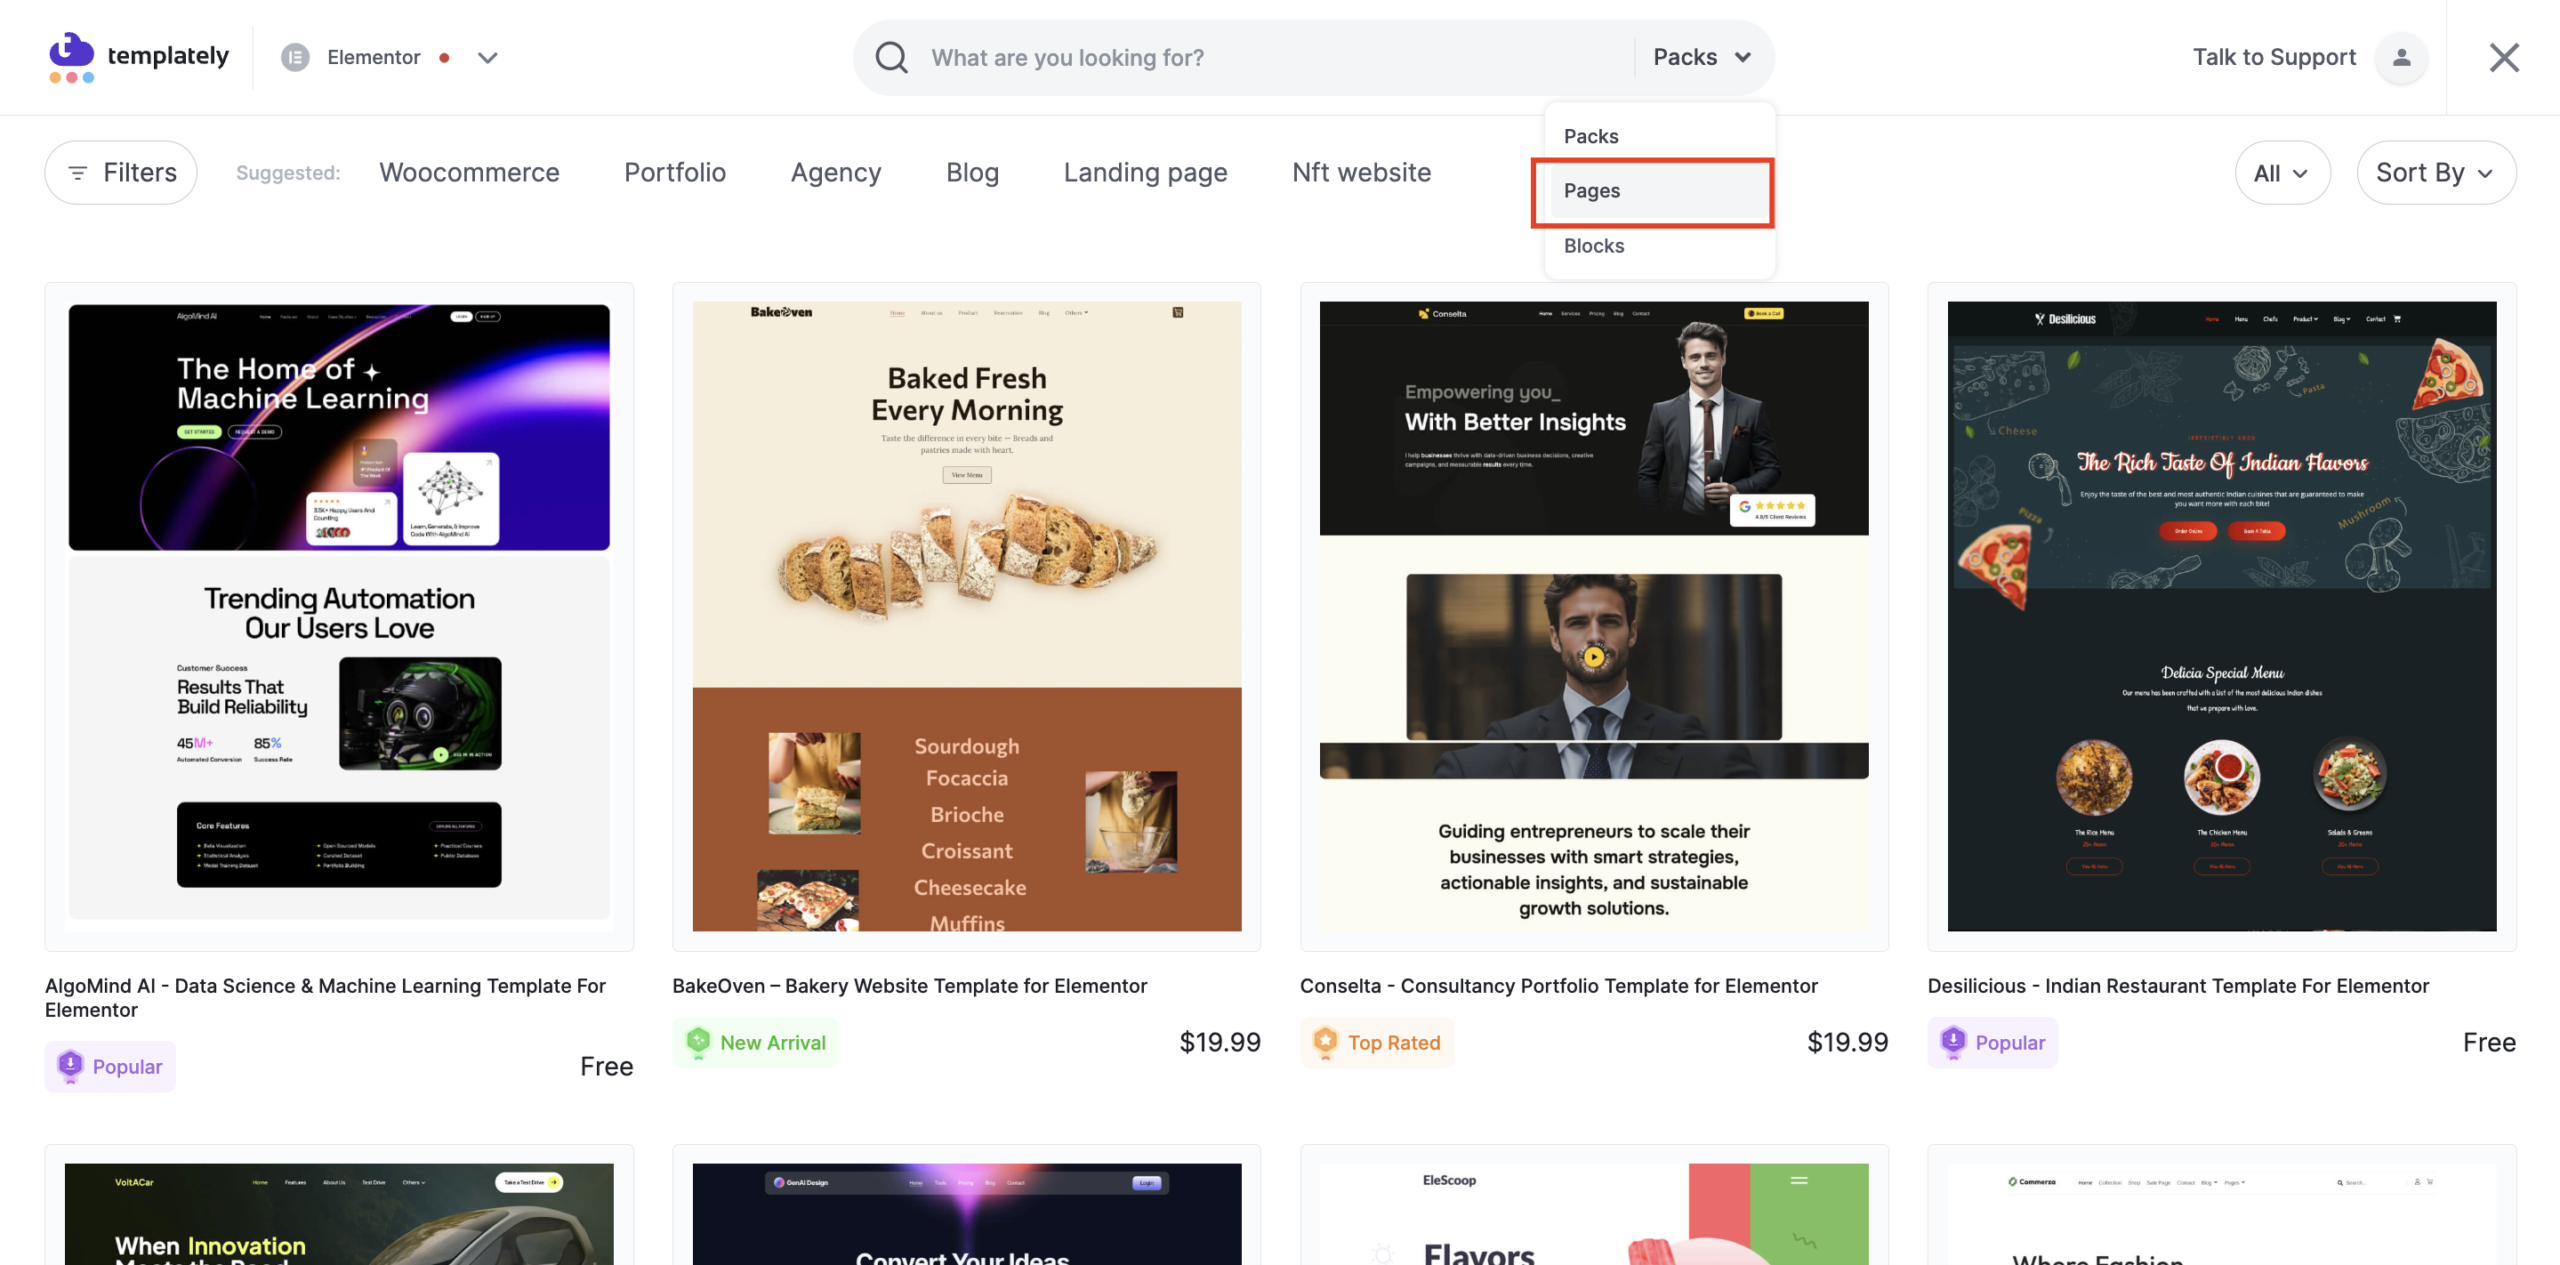Image resolution: width=2560 pixels, height=1265 pixels.
Task: Click the Templately logo
Action: tap(138, 57)
